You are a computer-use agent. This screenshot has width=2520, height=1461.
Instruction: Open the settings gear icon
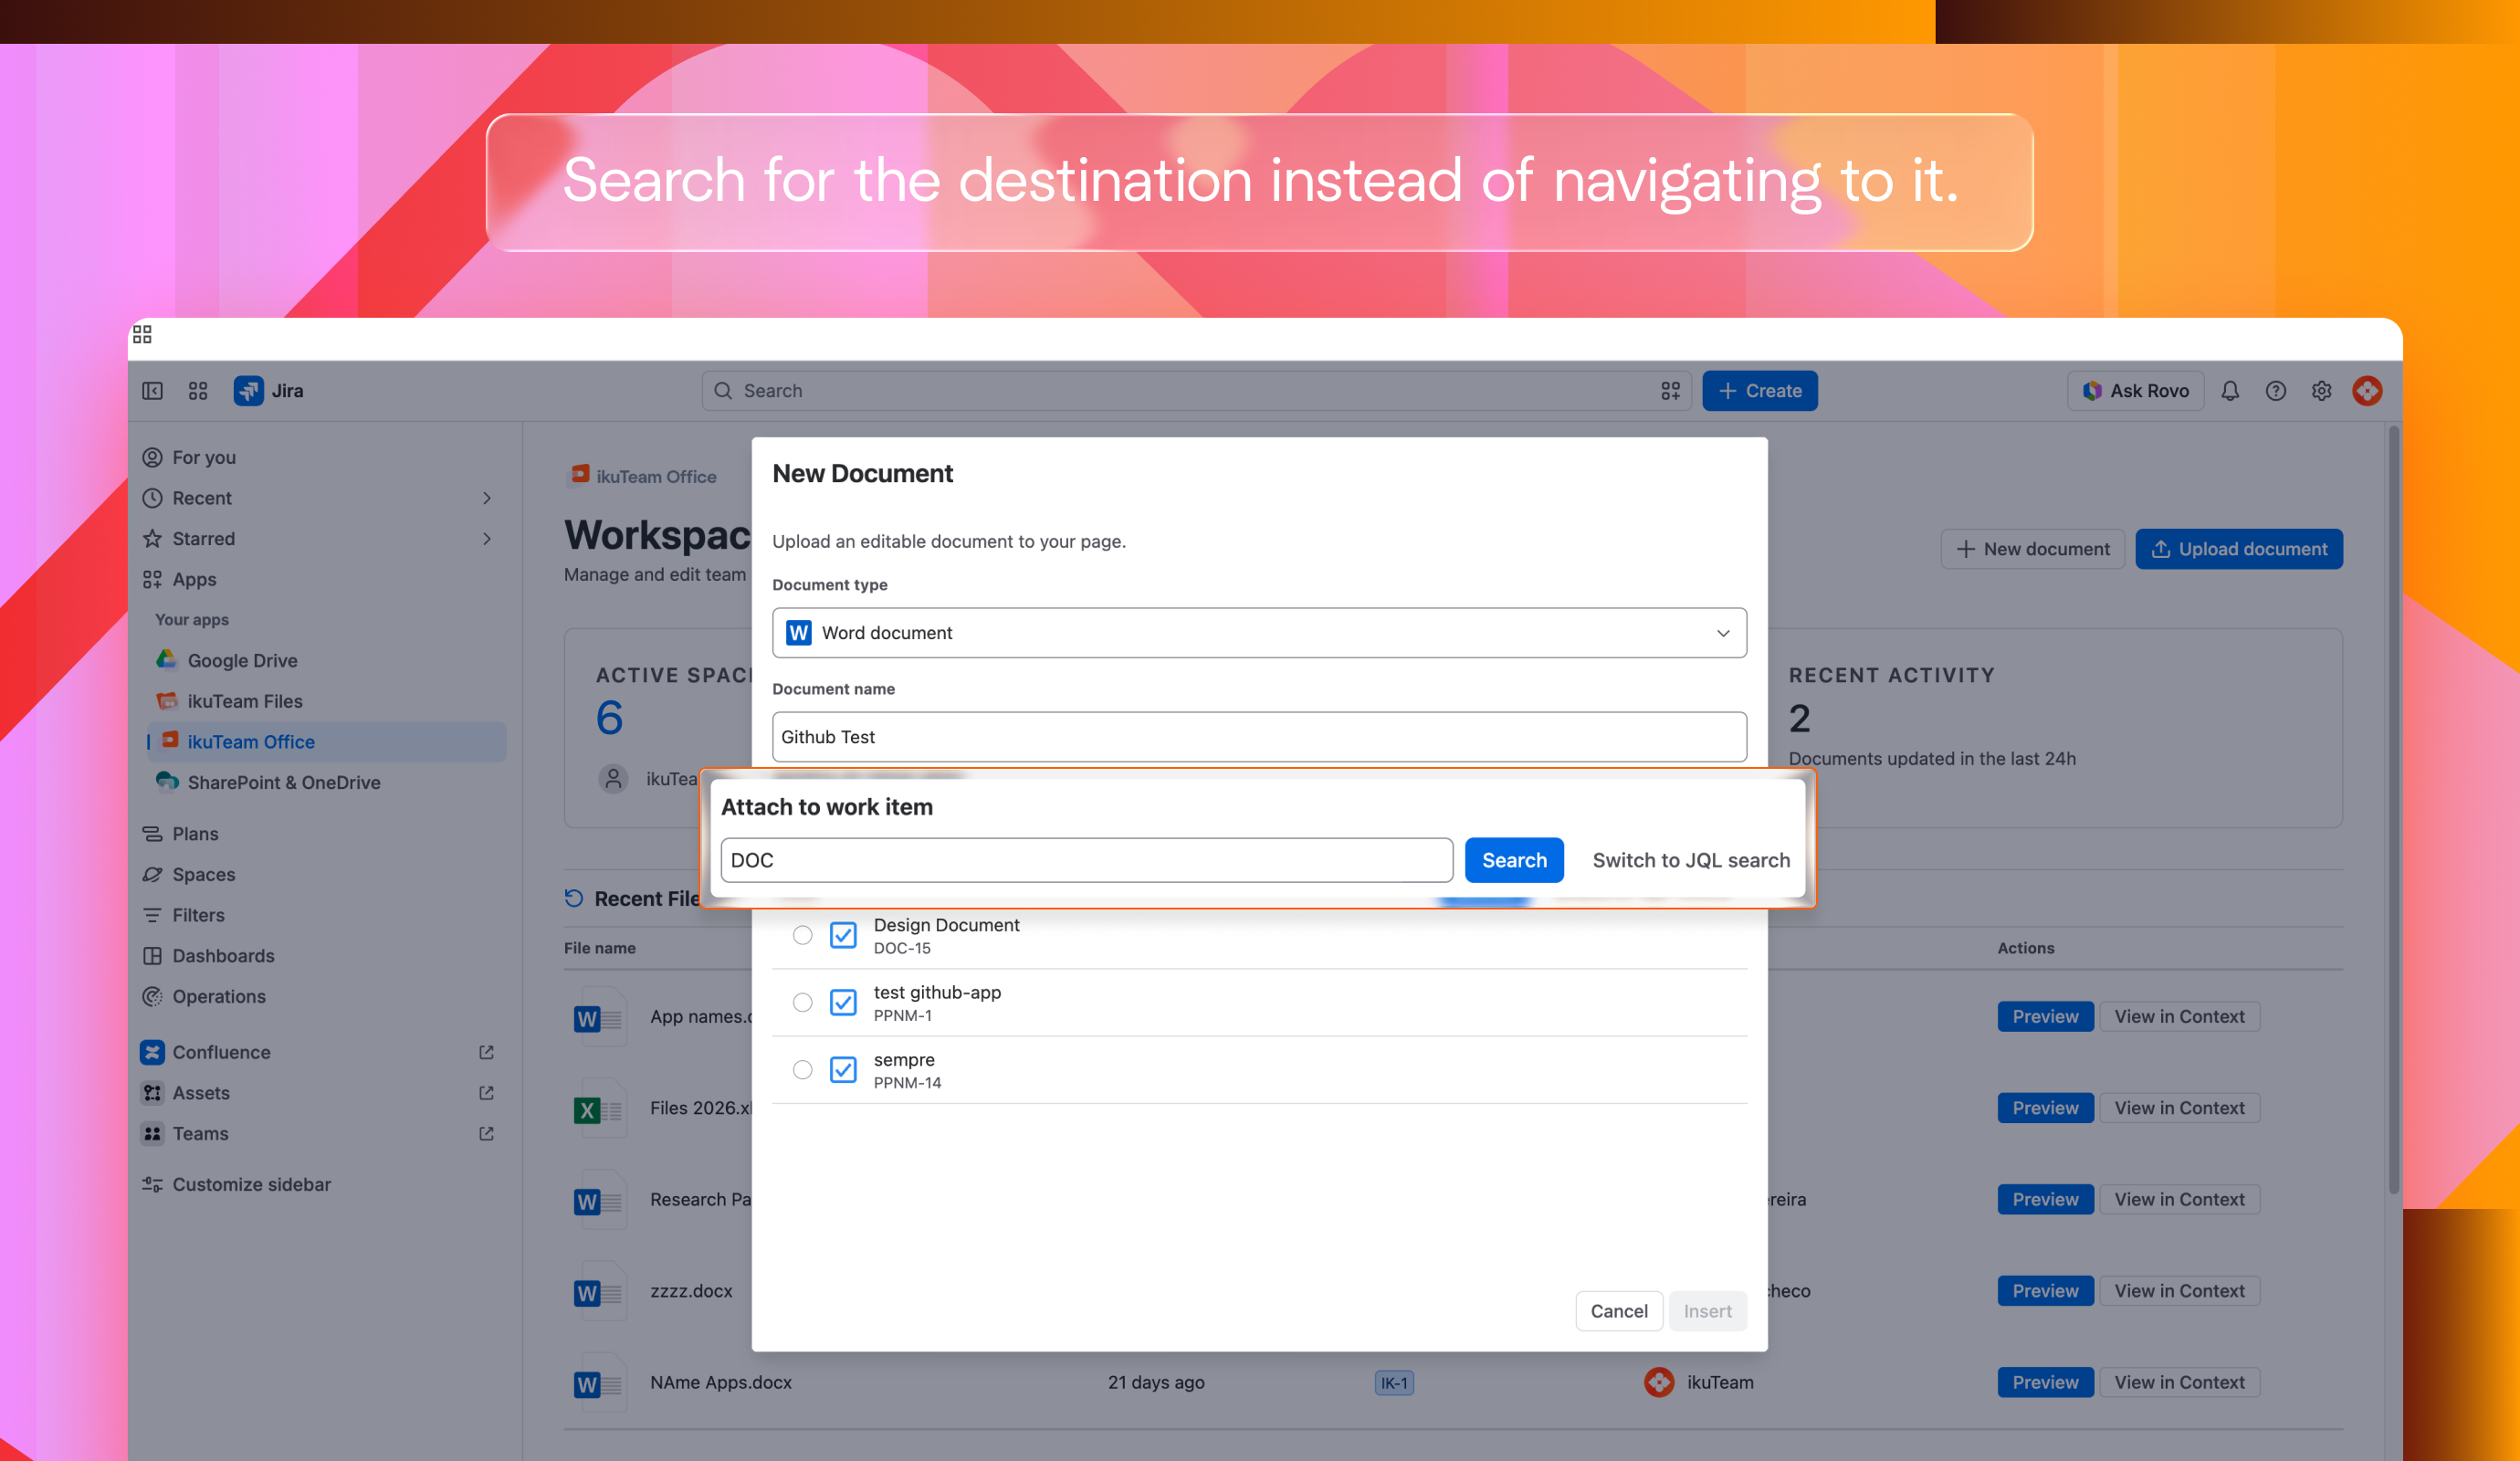click(2322, 391)
